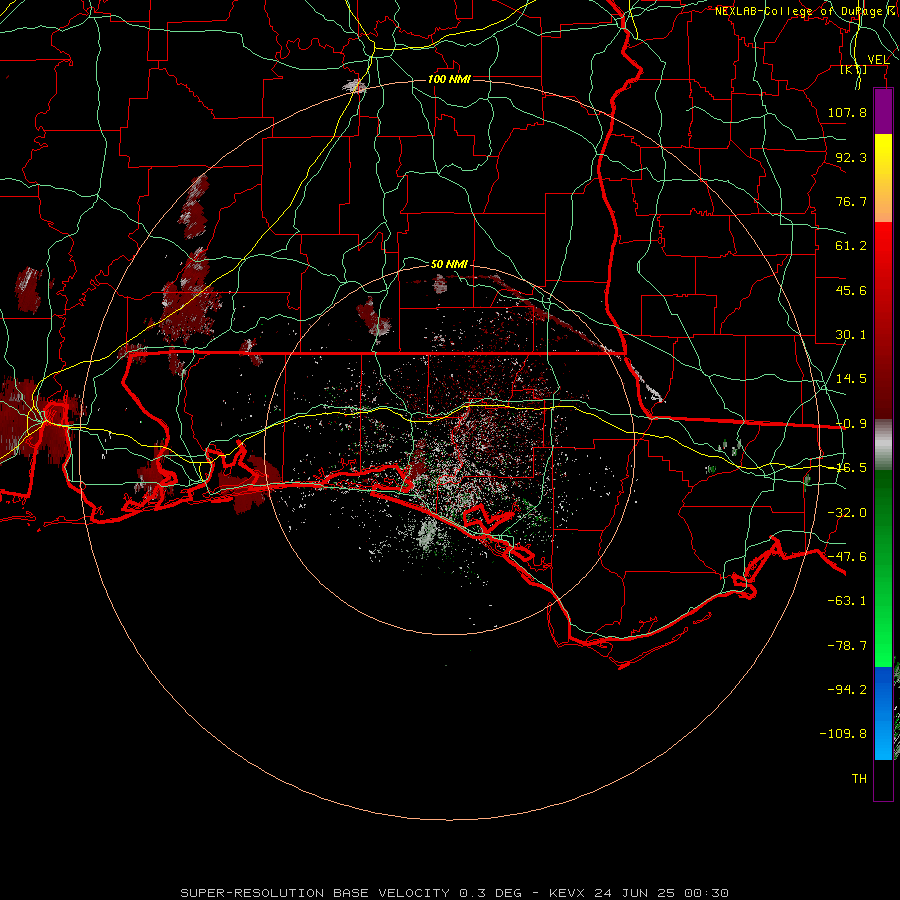This screenshot has width=900, height=900.
Task: Click the NEXLAB-College of DuPage label
Action: 798,11
